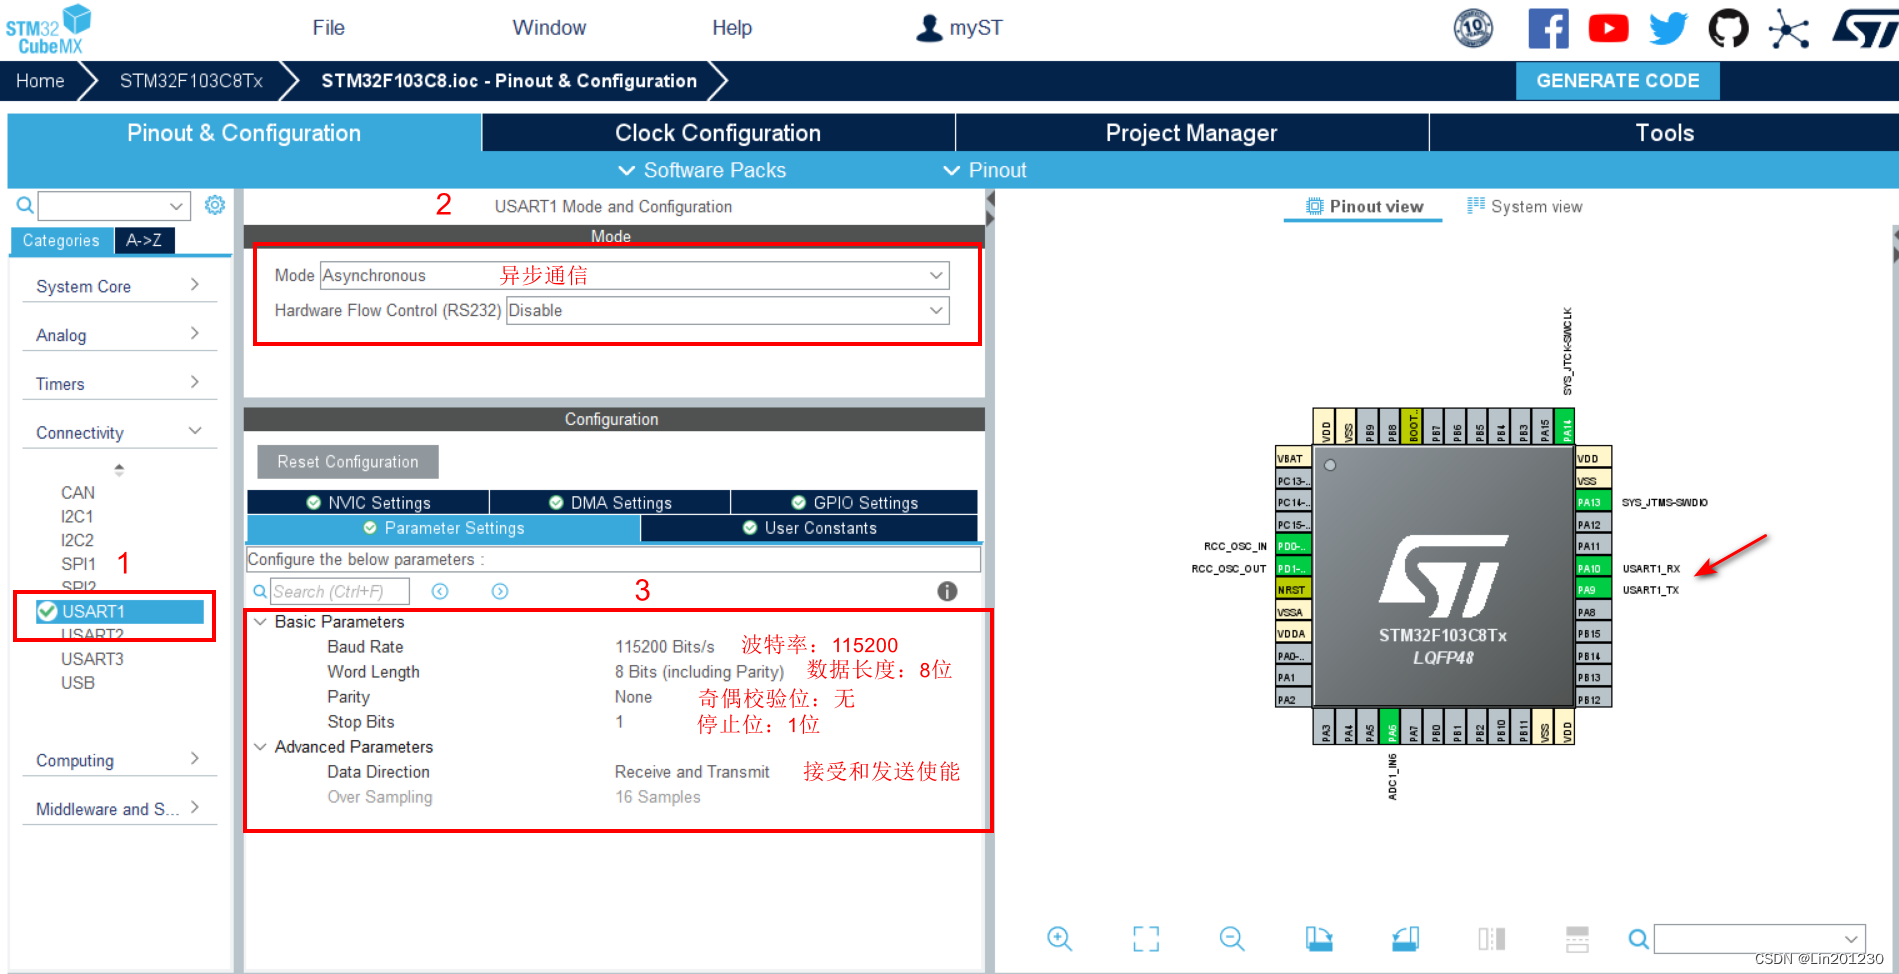Select USART1 in the peripheral list

click(120, 611)
